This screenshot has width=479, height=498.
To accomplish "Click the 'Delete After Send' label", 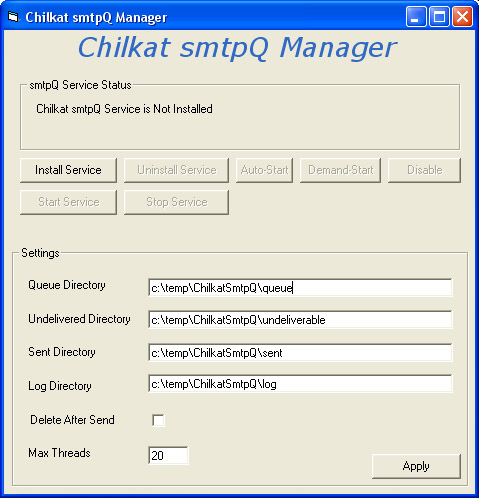I will (72, 420).
